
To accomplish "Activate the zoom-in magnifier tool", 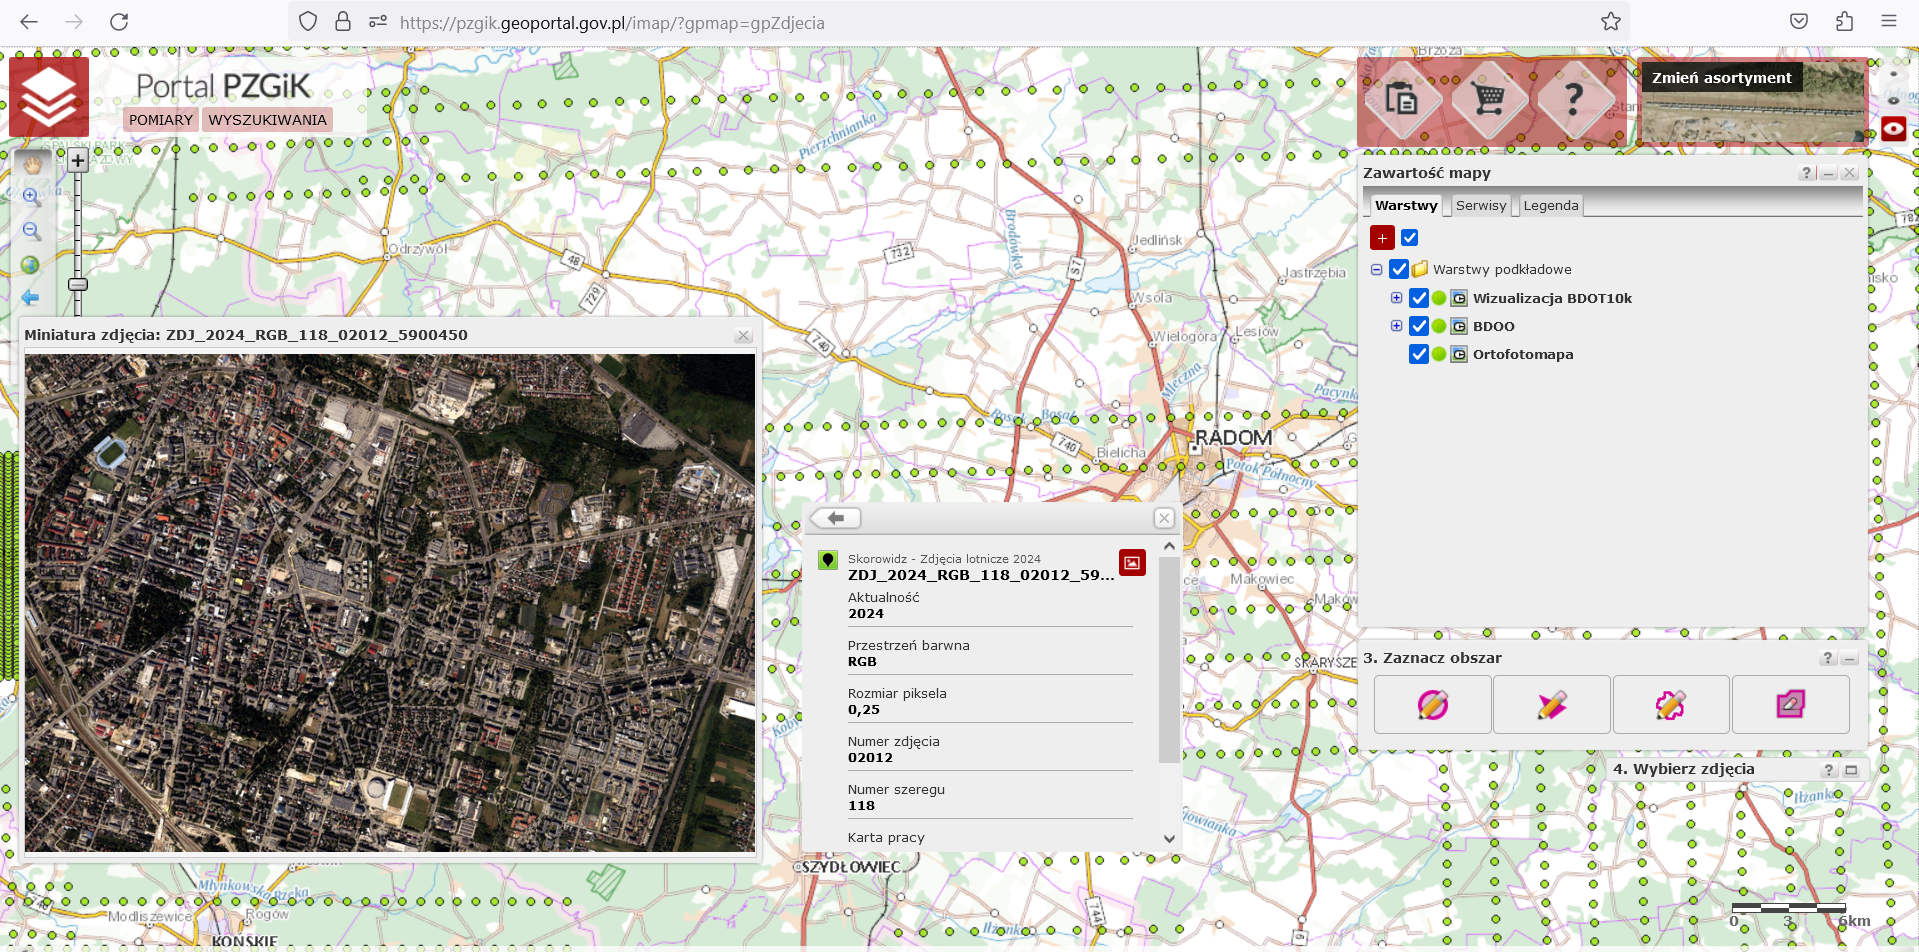I will (32, 197).
